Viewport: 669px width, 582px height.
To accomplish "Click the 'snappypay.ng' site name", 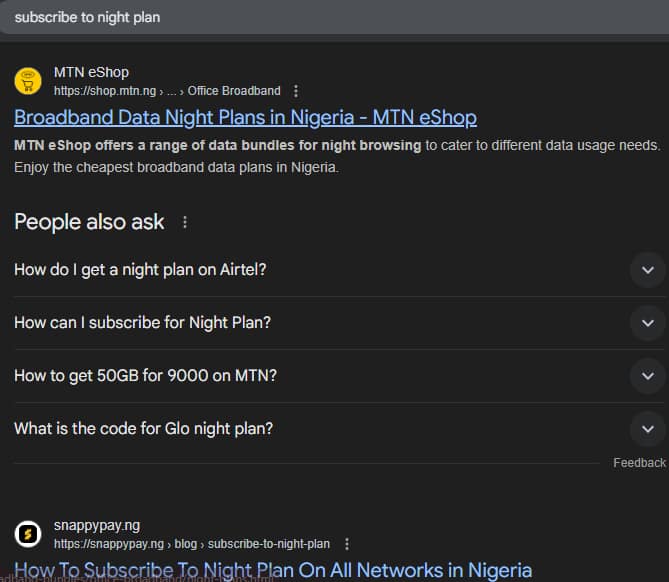I will 97,526.
